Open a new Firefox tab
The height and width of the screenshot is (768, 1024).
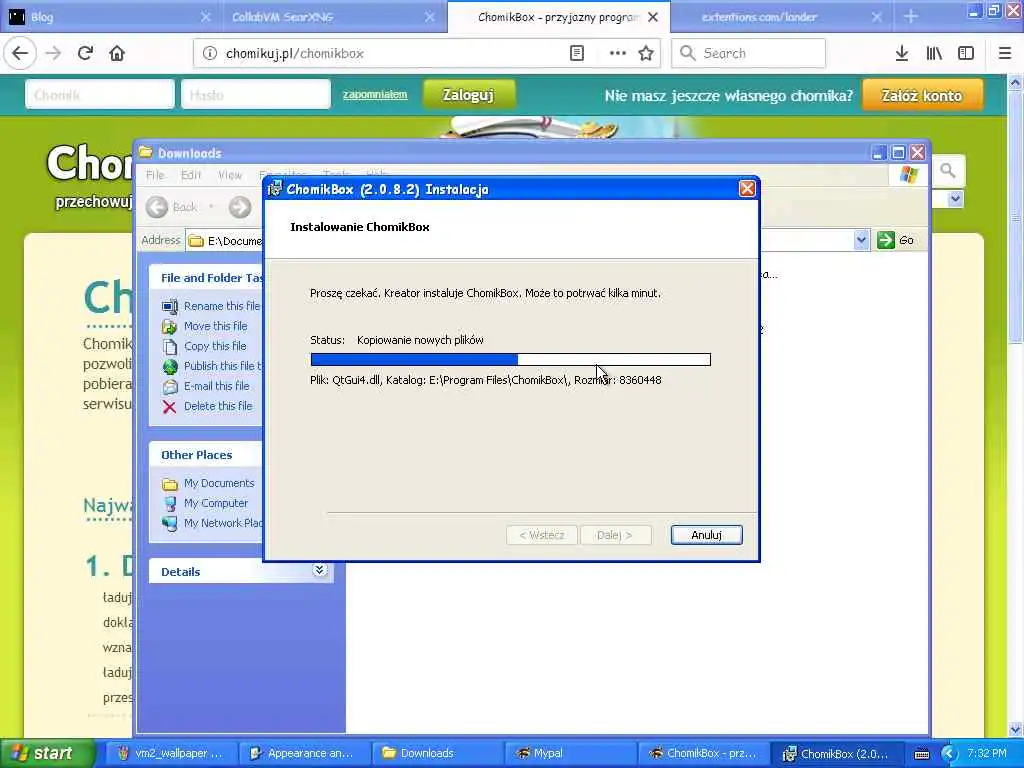pyautogui.click(x=910, y=17)
